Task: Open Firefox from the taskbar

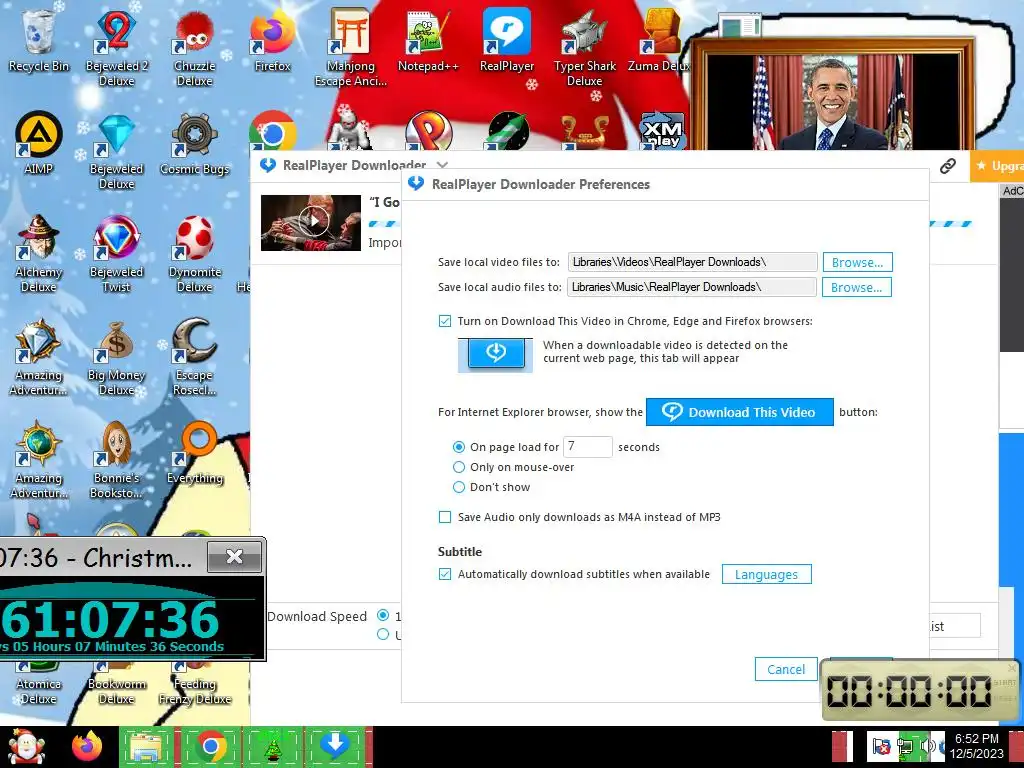Action: click(87, 747)
